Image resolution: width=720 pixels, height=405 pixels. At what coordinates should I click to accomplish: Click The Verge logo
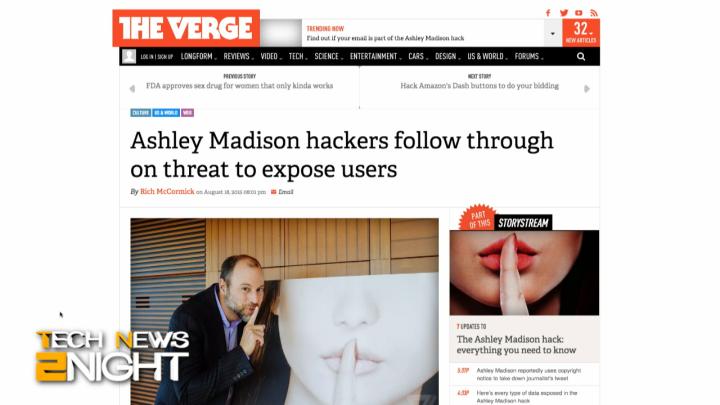pyautogui.click(x=186, y=28)
